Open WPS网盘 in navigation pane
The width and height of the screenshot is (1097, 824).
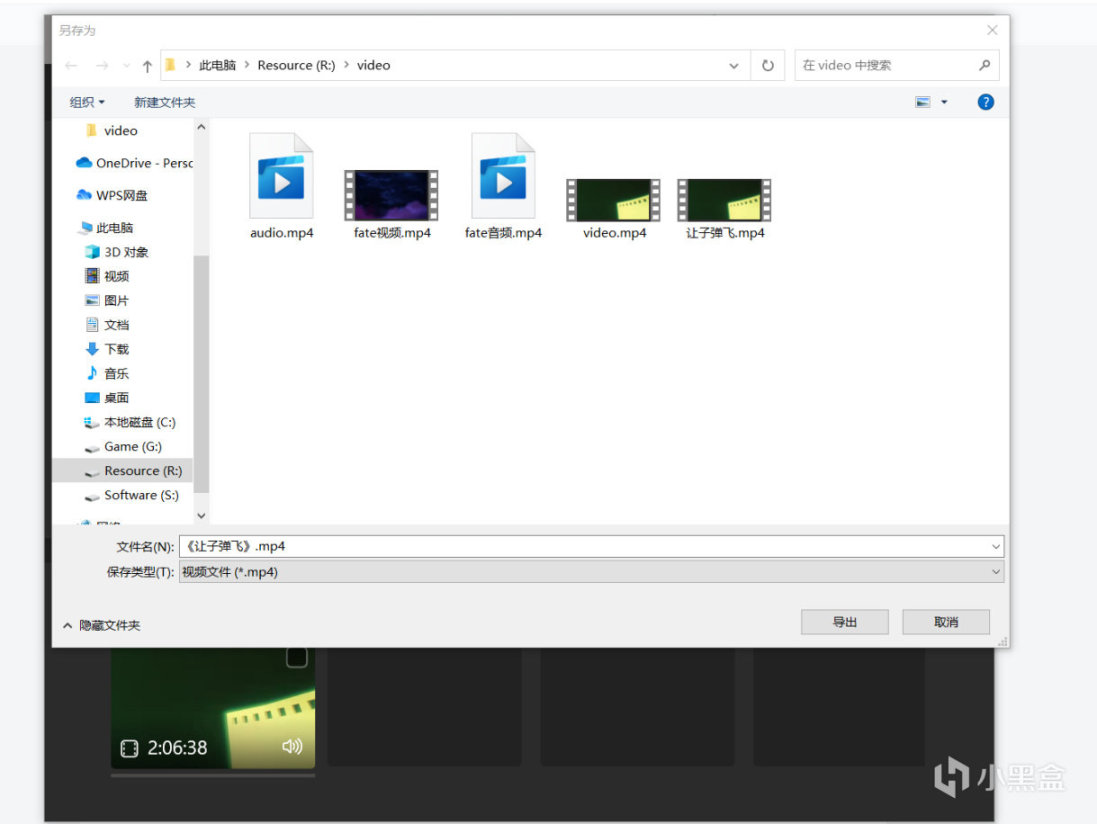point(112,195)
